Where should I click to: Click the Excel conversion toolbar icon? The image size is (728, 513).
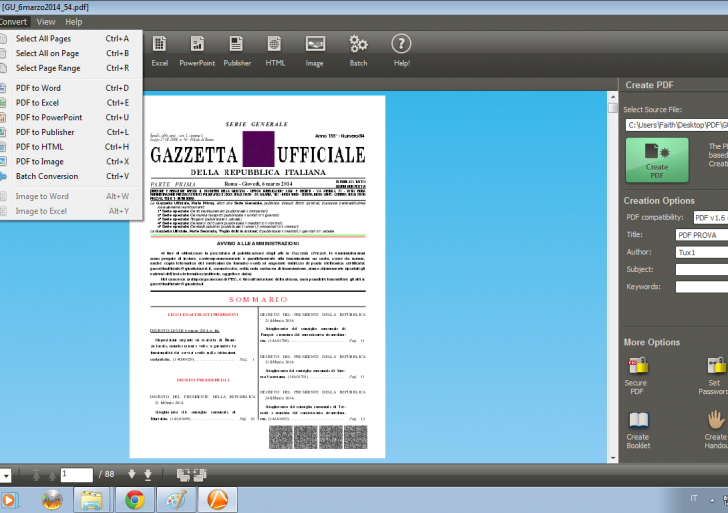(x=160, y=48)
